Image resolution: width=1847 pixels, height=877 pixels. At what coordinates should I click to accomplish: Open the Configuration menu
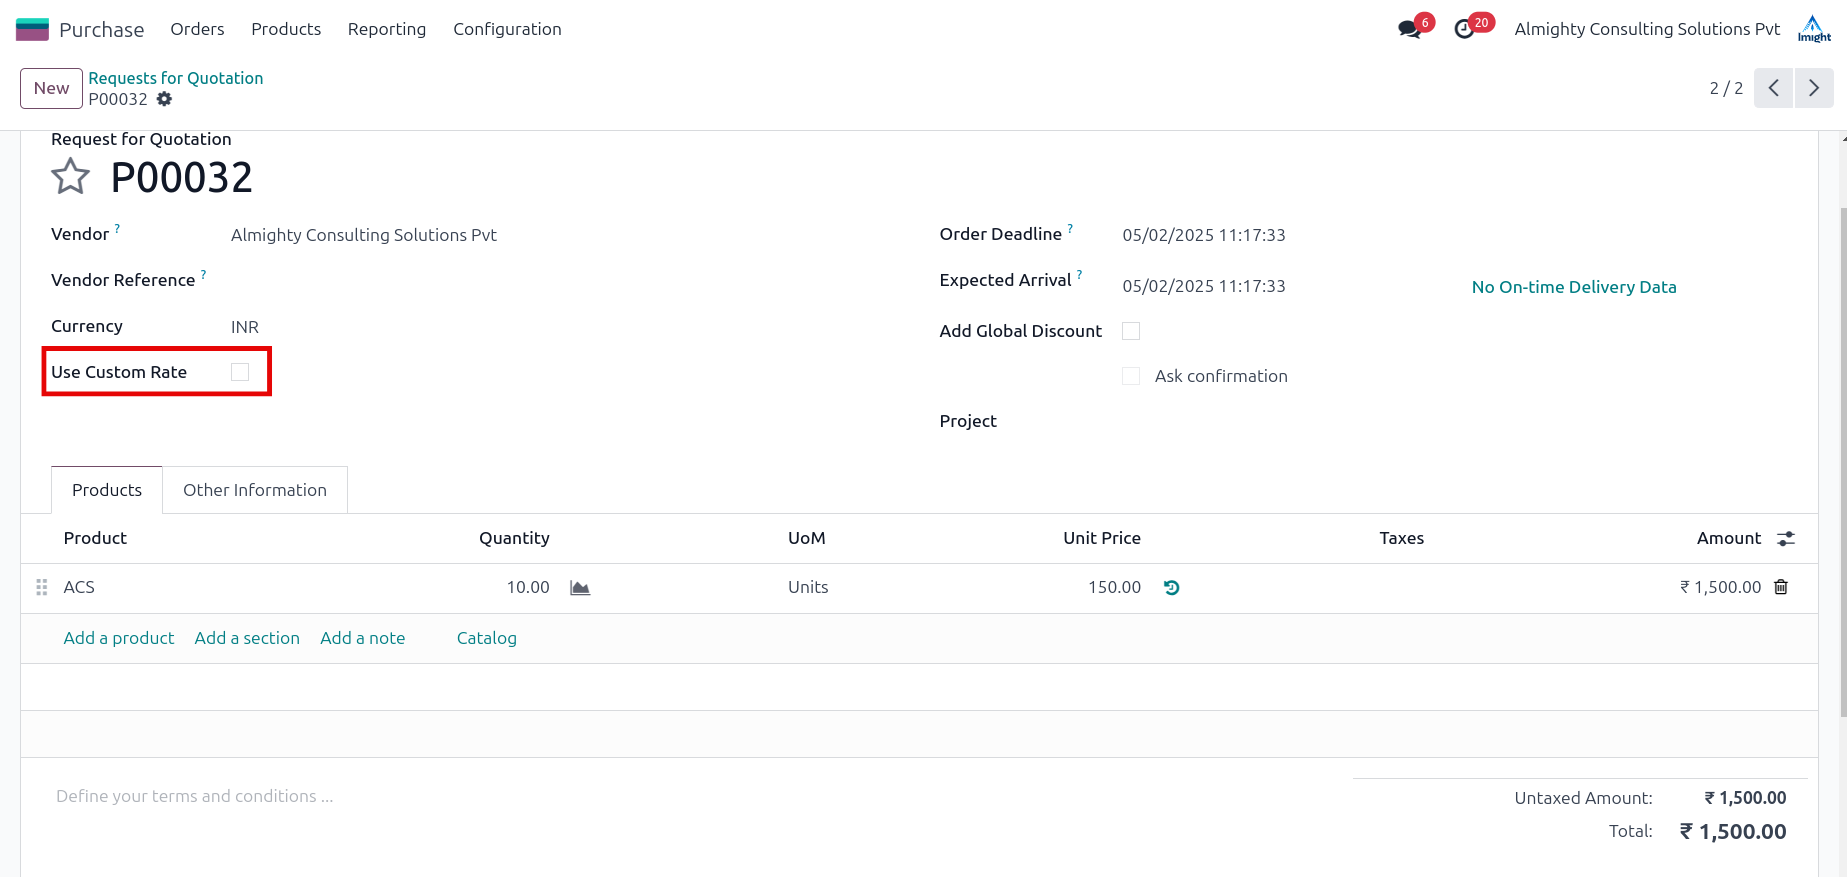point(507,29)
